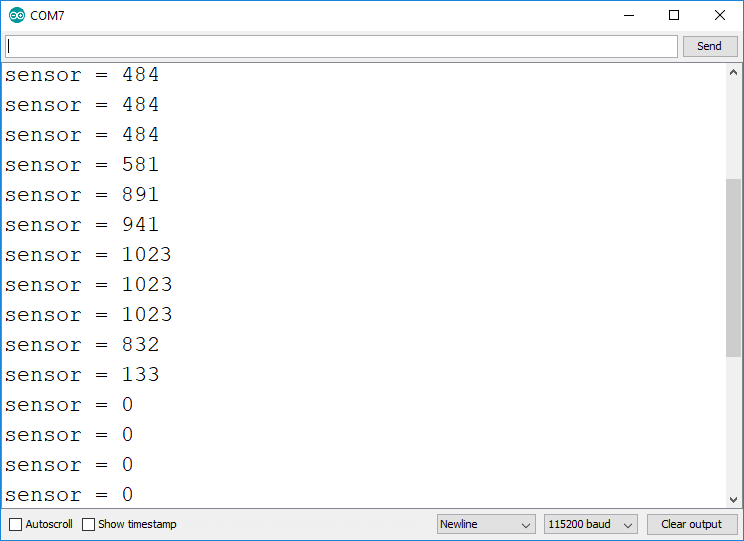Select the sensor = 133 output line

82,375
